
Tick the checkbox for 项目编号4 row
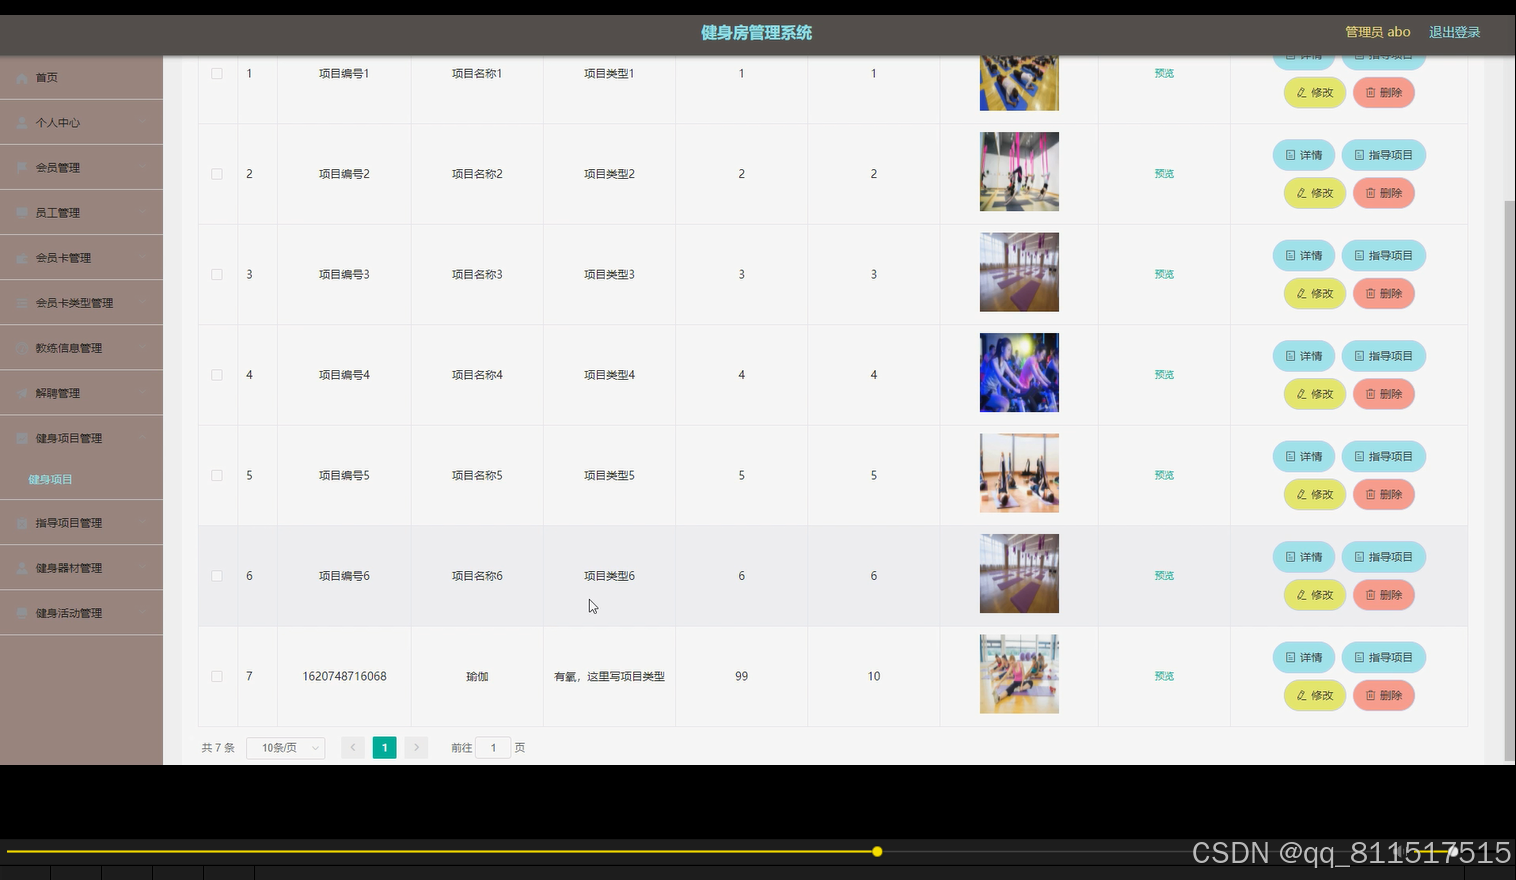click(217, 375)
